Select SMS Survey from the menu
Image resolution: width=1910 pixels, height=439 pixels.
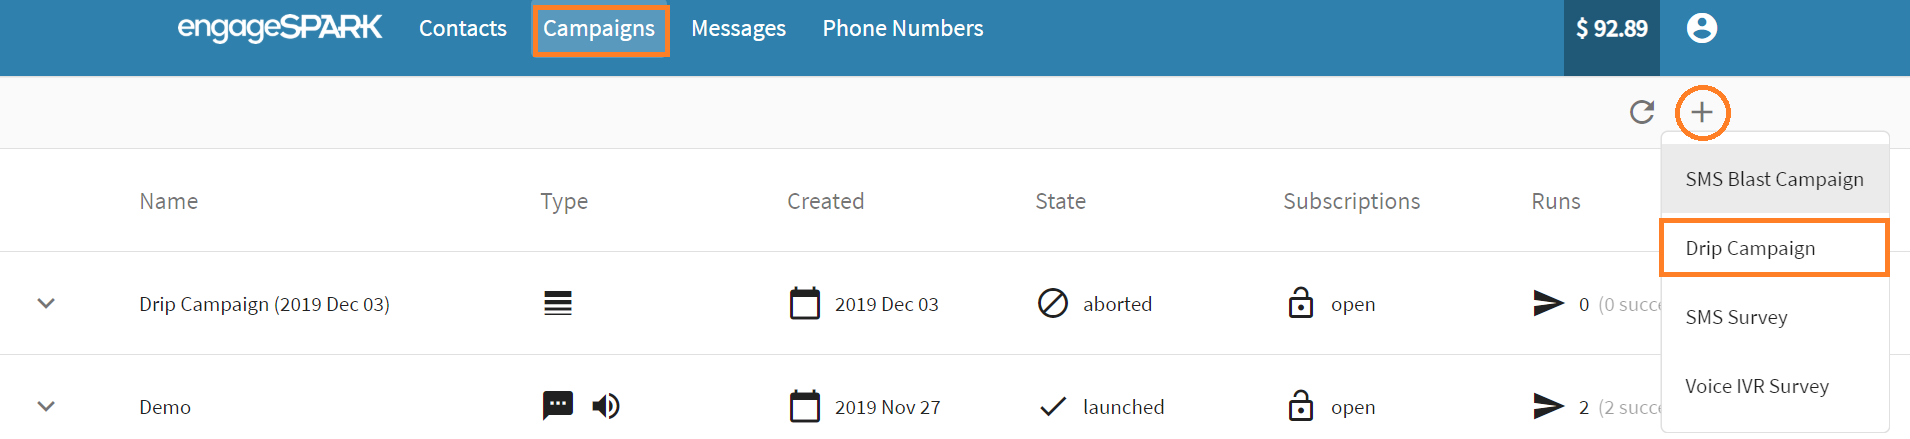pos(1736,317)
